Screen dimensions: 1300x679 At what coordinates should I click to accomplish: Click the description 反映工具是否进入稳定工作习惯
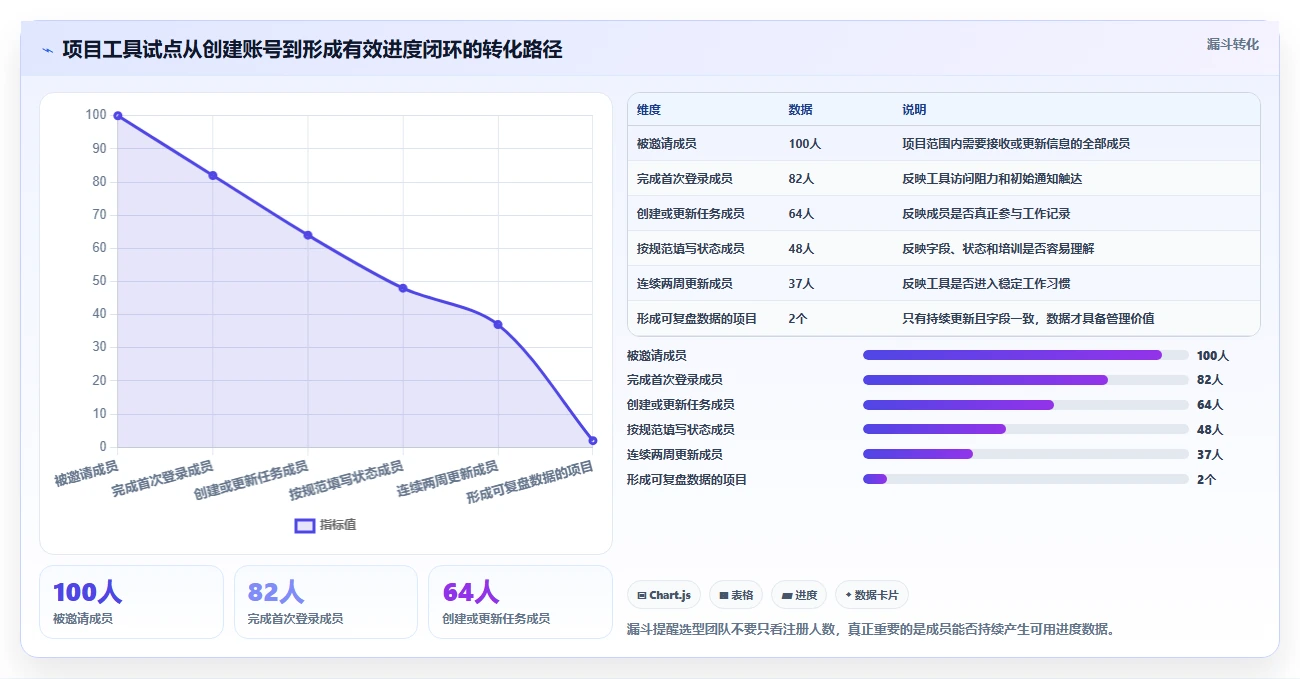986,284
